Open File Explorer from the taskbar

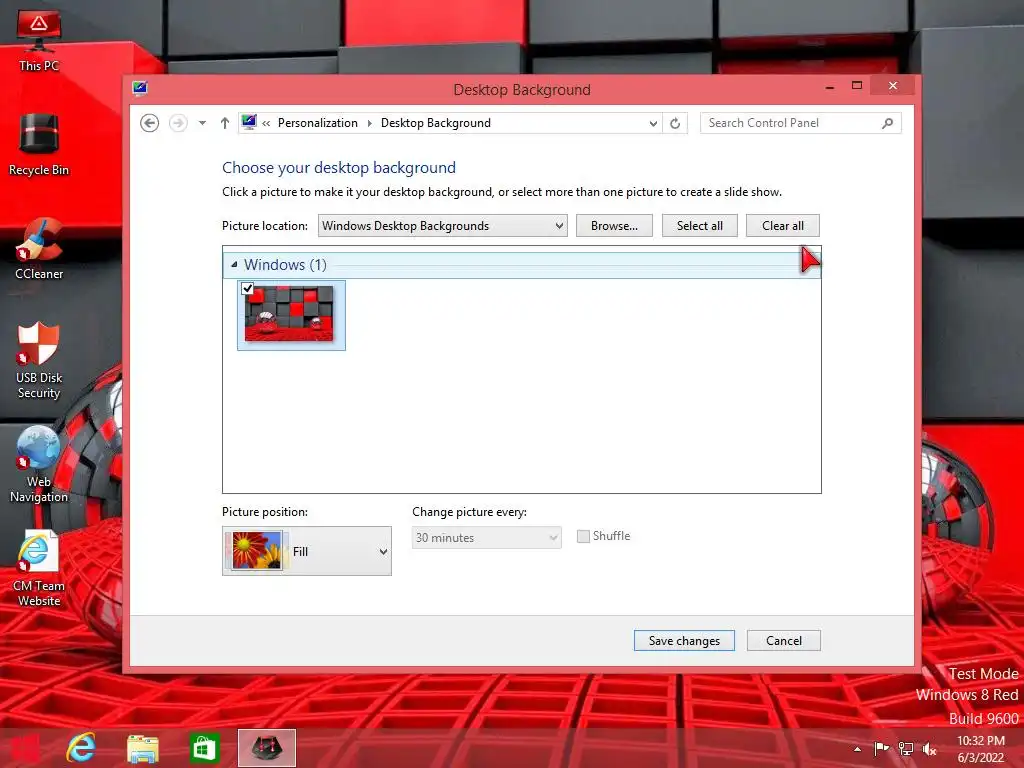pyautogui.click(x=142, y=748)
